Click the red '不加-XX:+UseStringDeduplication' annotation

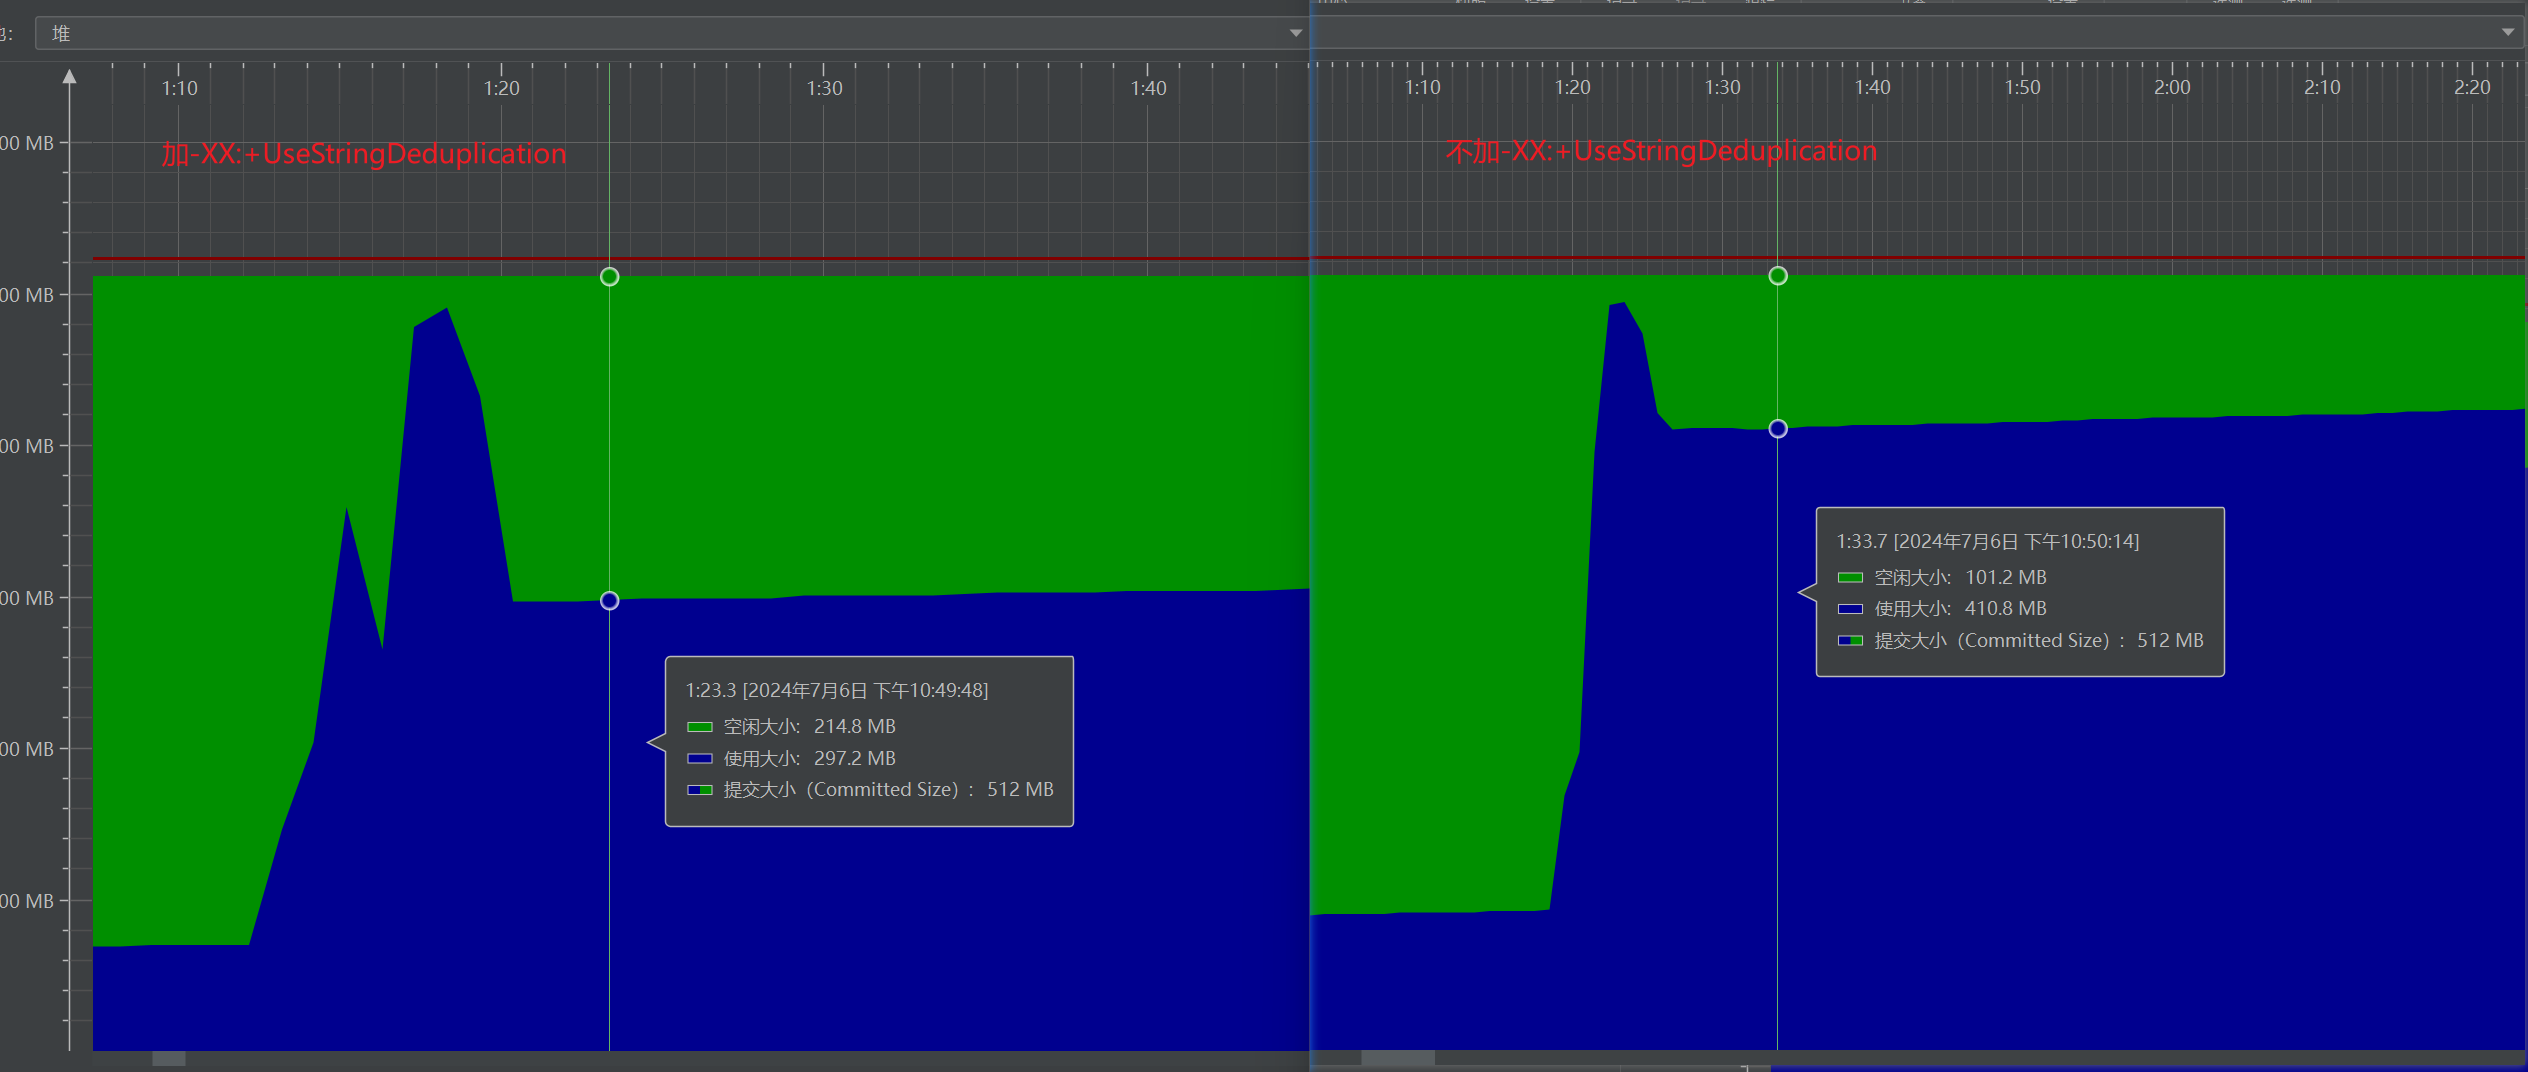click(x=1660, y=151)
